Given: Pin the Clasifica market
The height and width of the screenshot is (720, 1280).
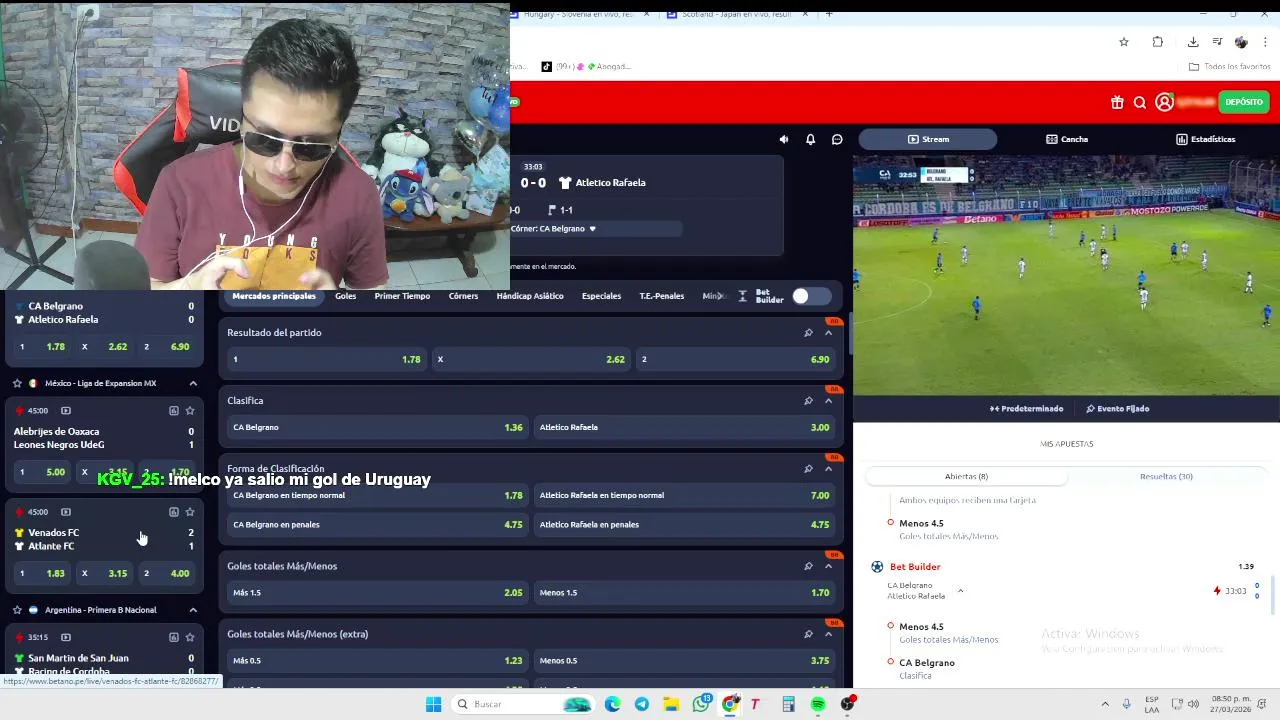Looking at the screenshot, I should point(808,400).
